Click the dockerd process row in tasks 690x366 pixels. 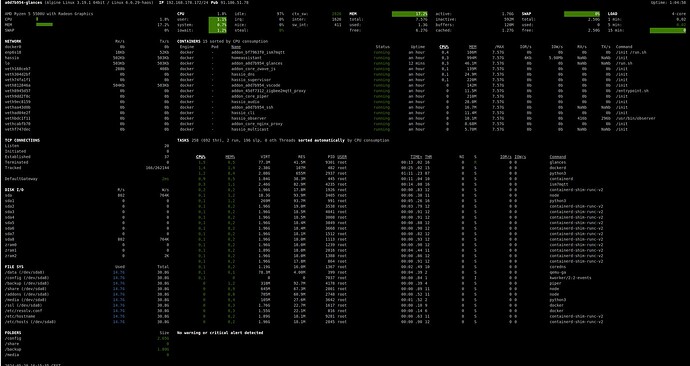(x=381, y=168)
